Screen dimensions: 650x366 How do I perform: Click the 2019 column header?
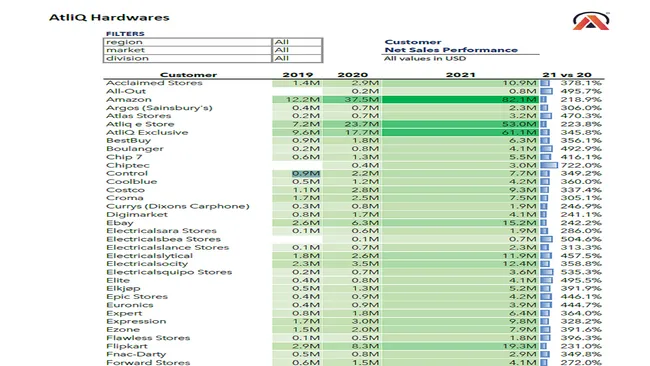tap(298, 75)
